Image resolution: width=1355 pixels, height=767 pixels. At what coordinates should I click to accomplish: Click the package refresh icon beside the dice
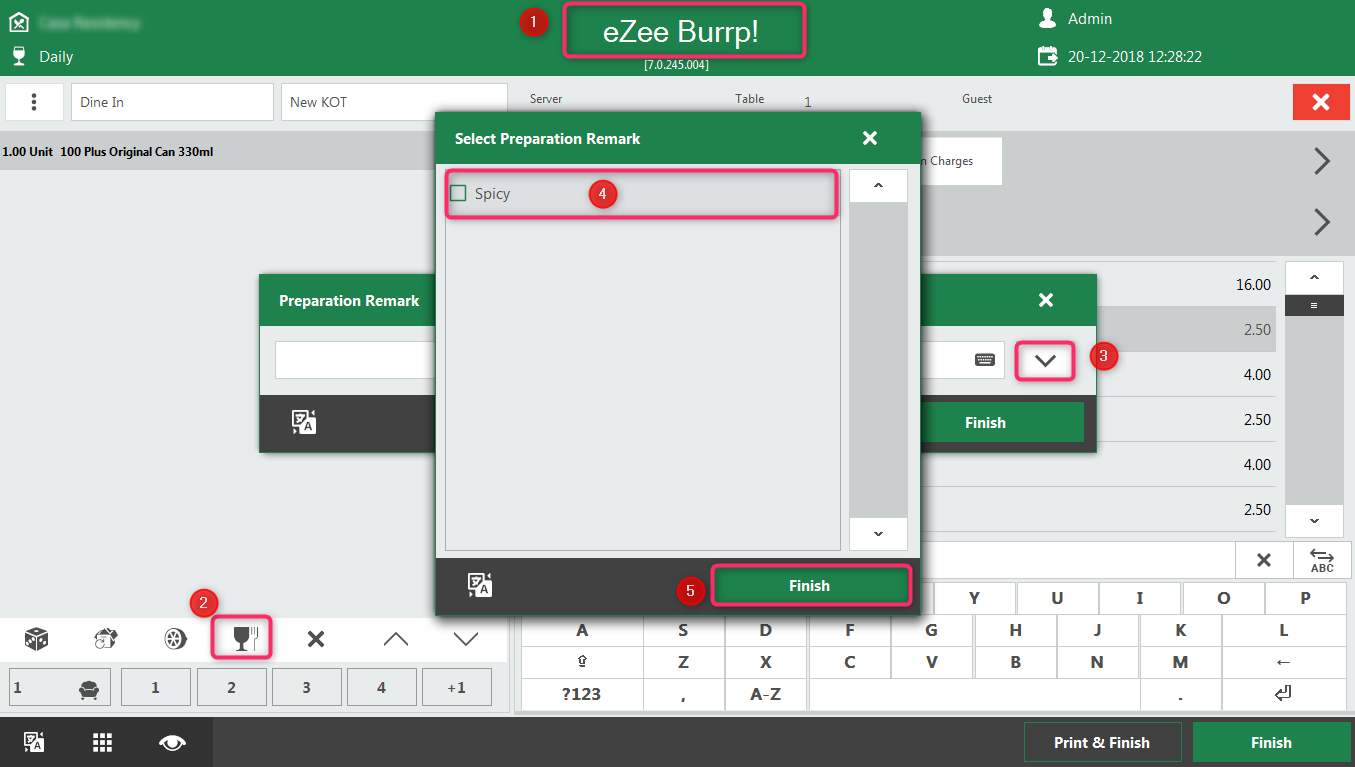[x=106, y=639]
